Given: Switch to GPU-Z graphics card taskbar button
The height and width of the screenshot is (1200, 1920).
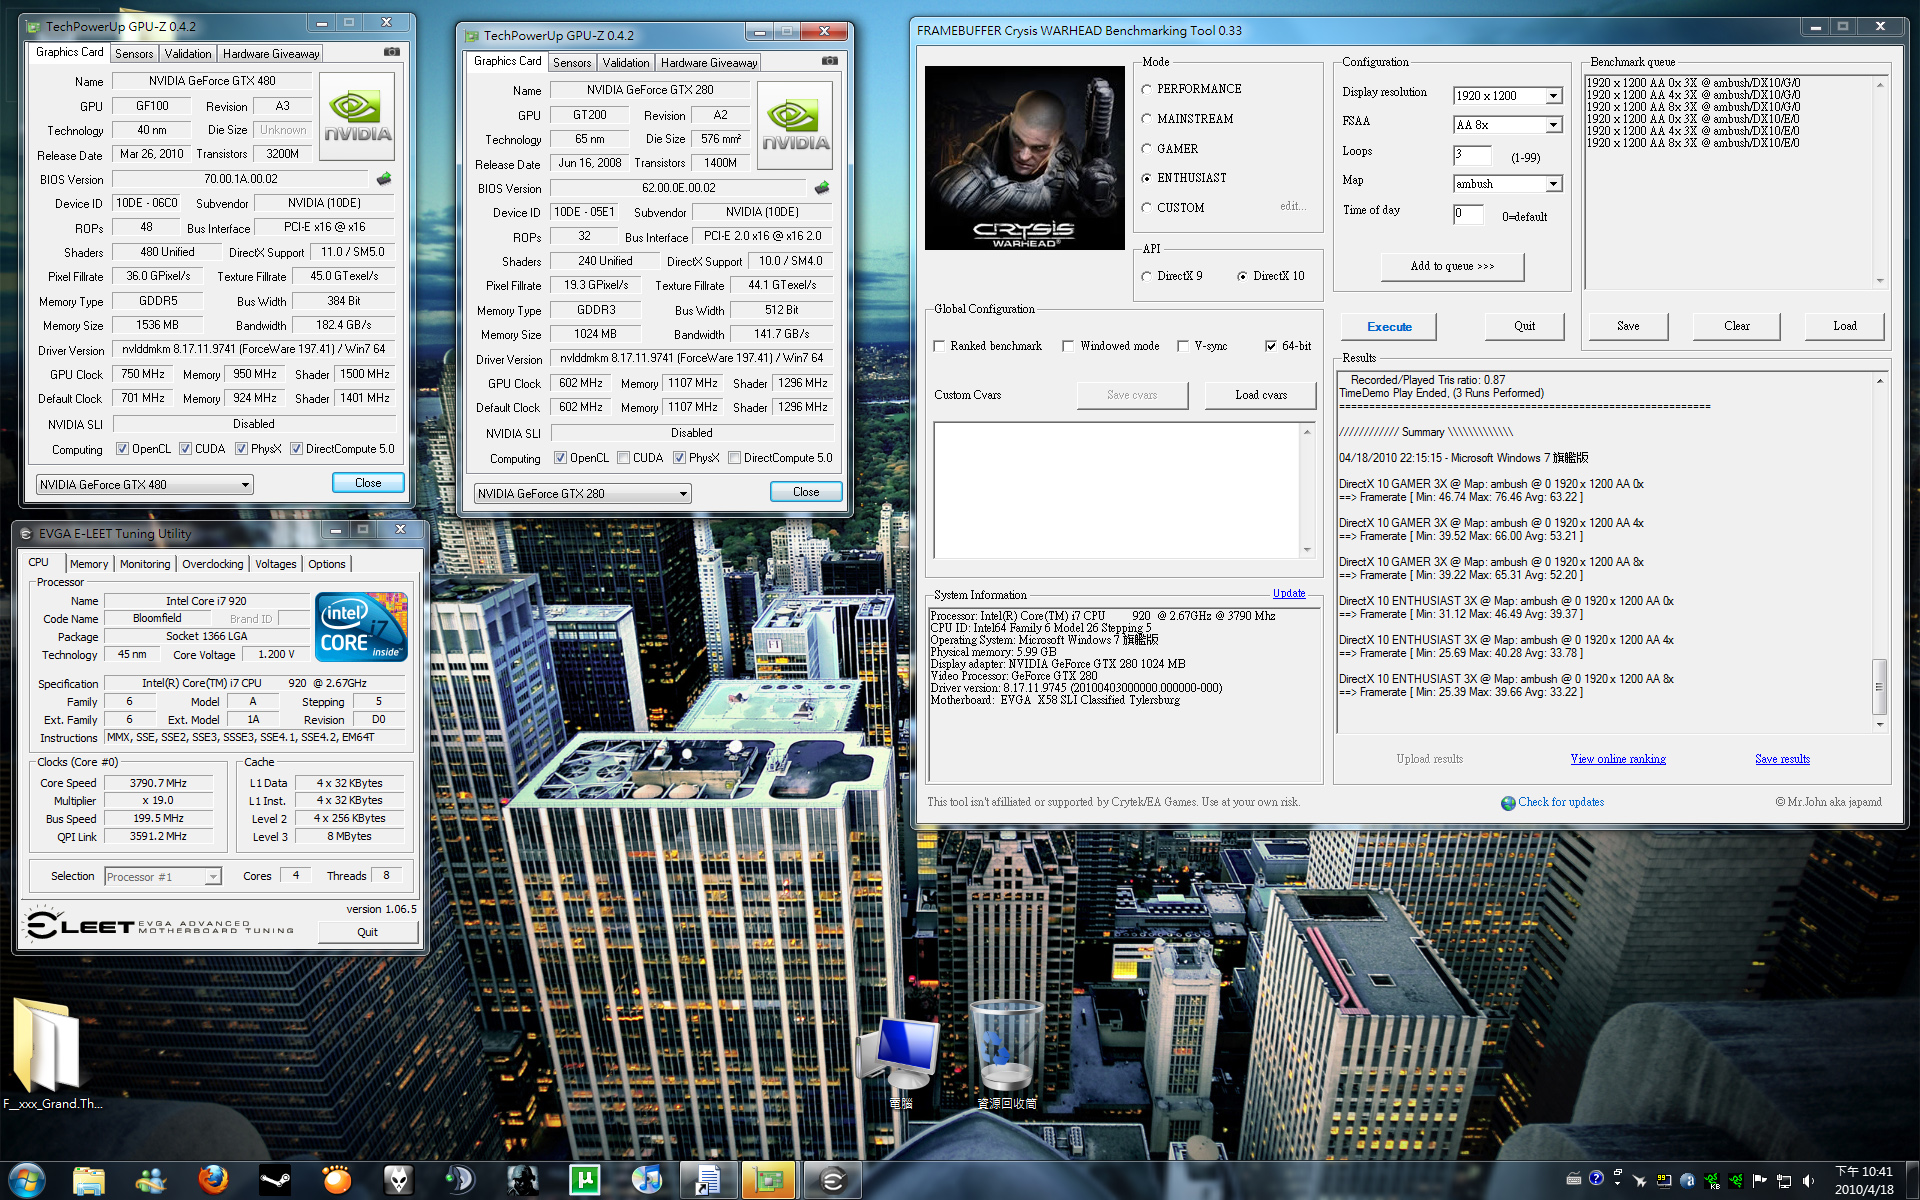Looking at the screenshot, I should (770, 1181).
